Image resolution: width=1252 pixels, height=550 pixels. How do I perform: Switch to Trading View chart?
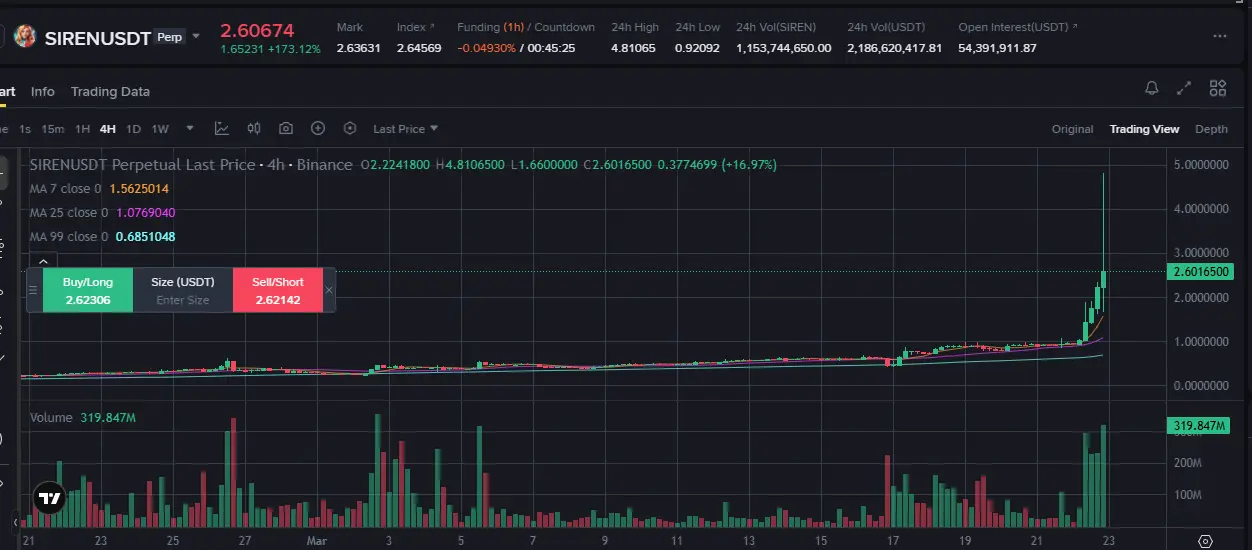(1144, 129)
